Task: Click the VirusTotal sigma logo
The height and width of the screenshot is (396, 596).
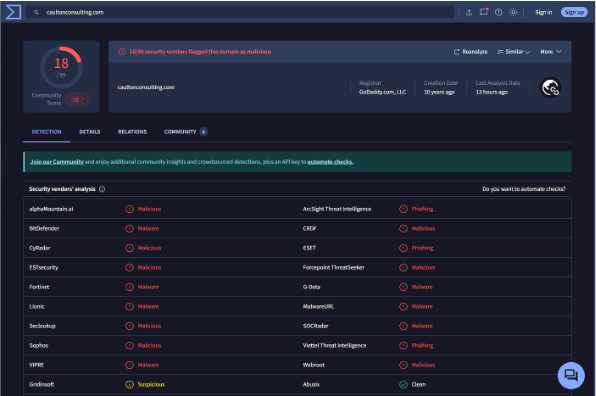Action: point(13,12)
